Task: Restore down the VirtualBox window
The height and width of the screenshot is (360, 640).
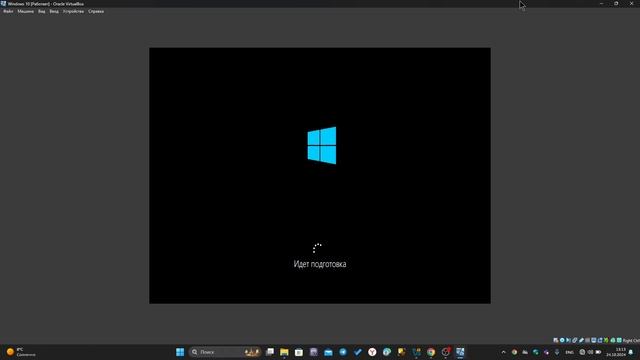Action: (x=616, y=3)
